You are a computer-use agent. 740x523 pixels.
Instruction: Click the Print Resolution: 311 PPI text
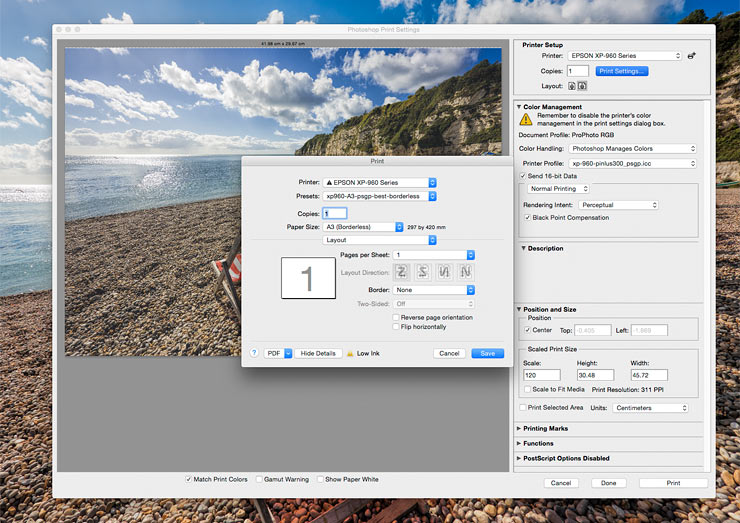[x=628, y=389]
